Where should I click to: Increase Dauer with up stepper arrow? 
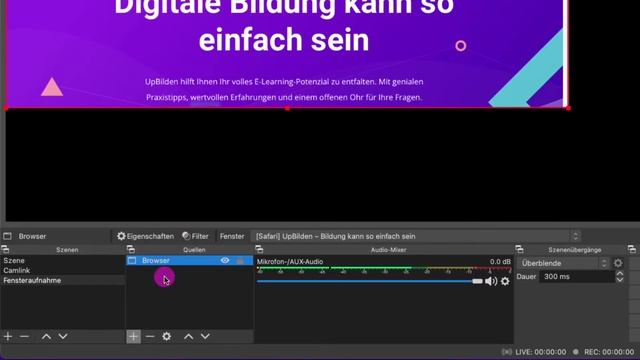pyautogui.click(x=620, y=273)
